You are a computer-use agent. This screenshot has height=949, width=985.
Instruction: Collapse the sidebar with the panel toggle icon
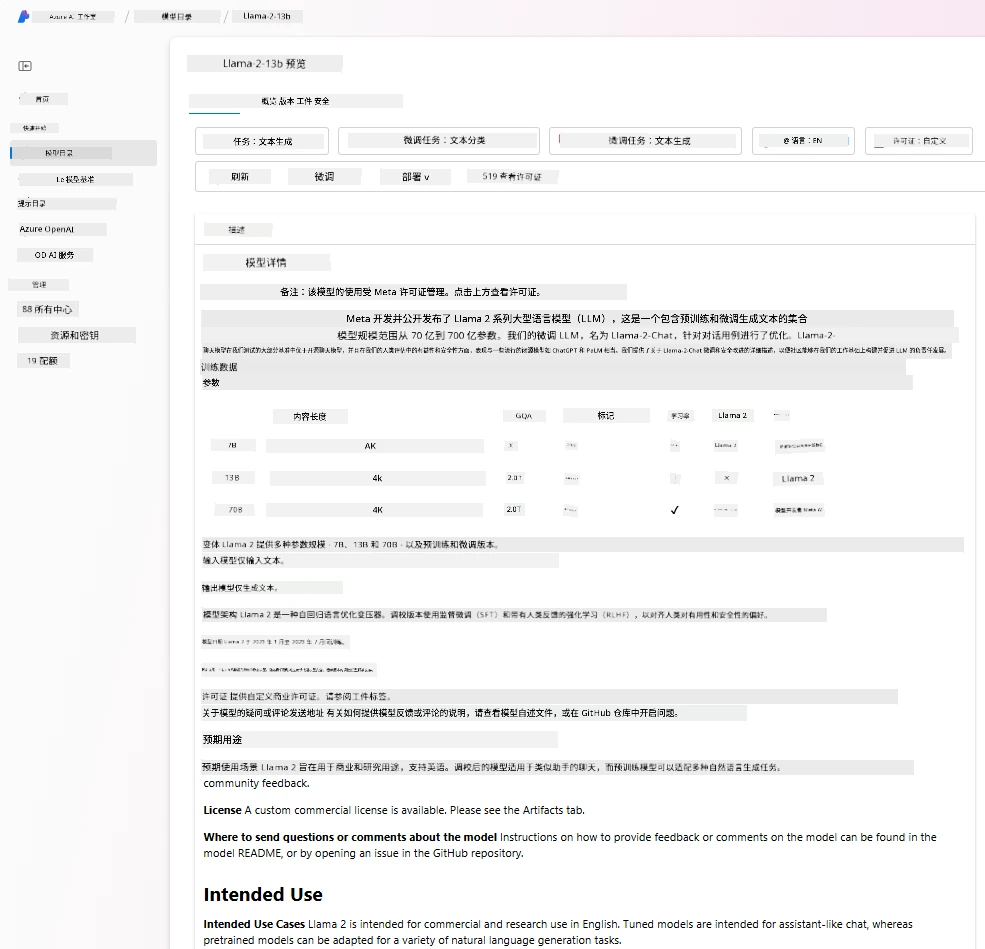pyautogui.click(x=25, y=66)
